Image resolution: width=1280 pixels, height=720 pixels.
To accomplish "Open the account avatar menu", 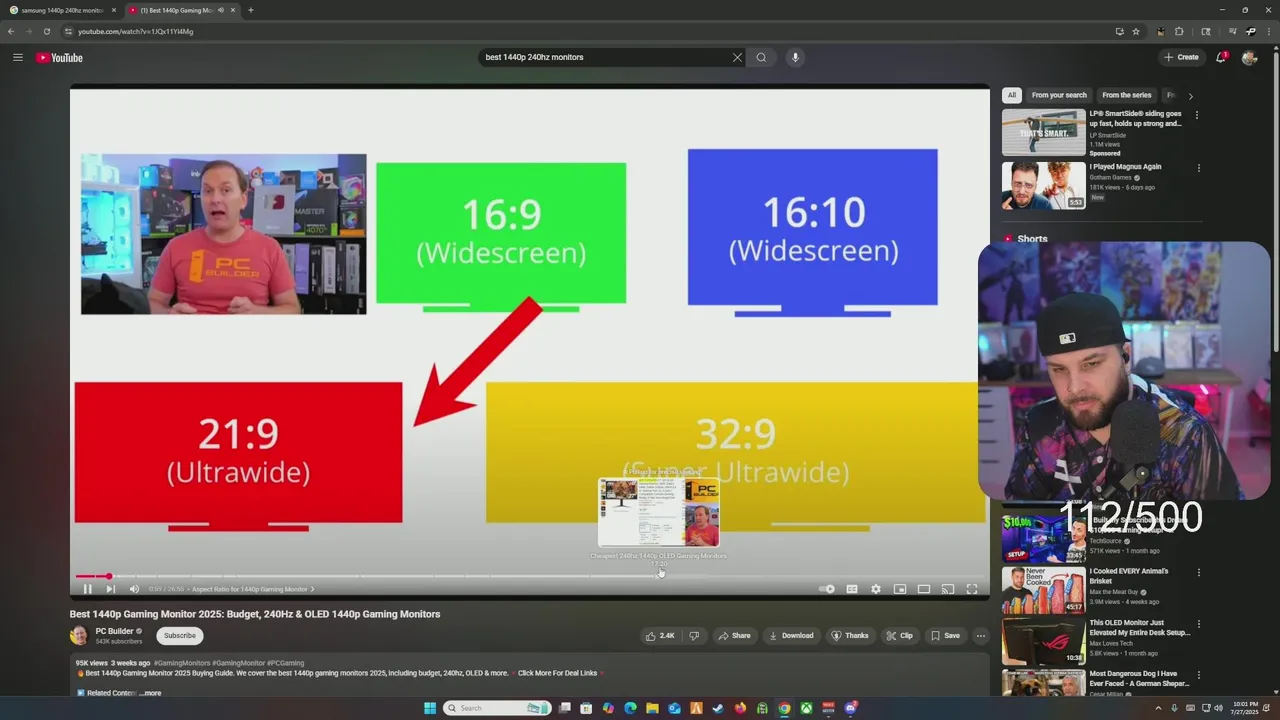I will pos(1249,57).
